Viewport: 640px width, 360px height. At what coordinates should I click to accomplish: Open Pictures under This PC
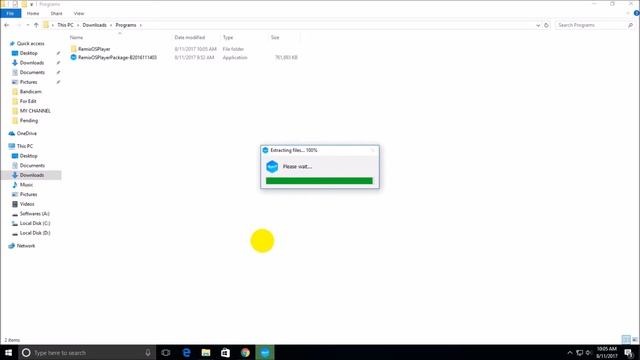(29, 195)
